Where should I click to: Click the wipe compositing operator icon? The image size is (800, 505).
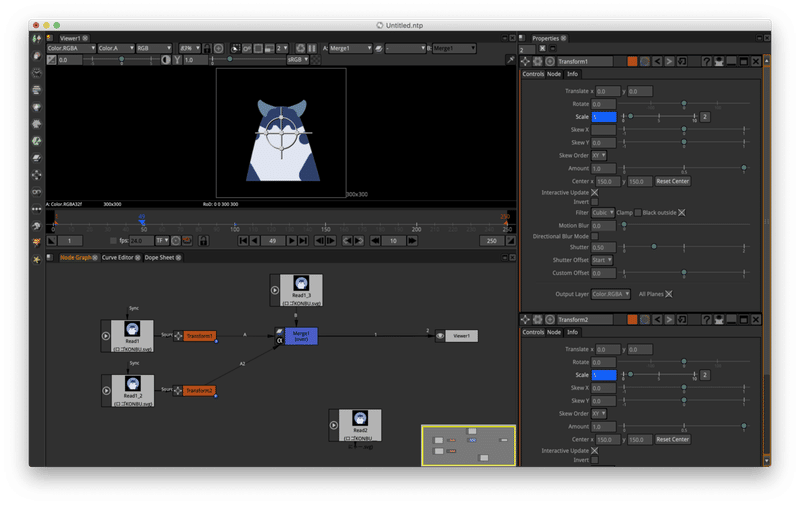coord(379,48)
